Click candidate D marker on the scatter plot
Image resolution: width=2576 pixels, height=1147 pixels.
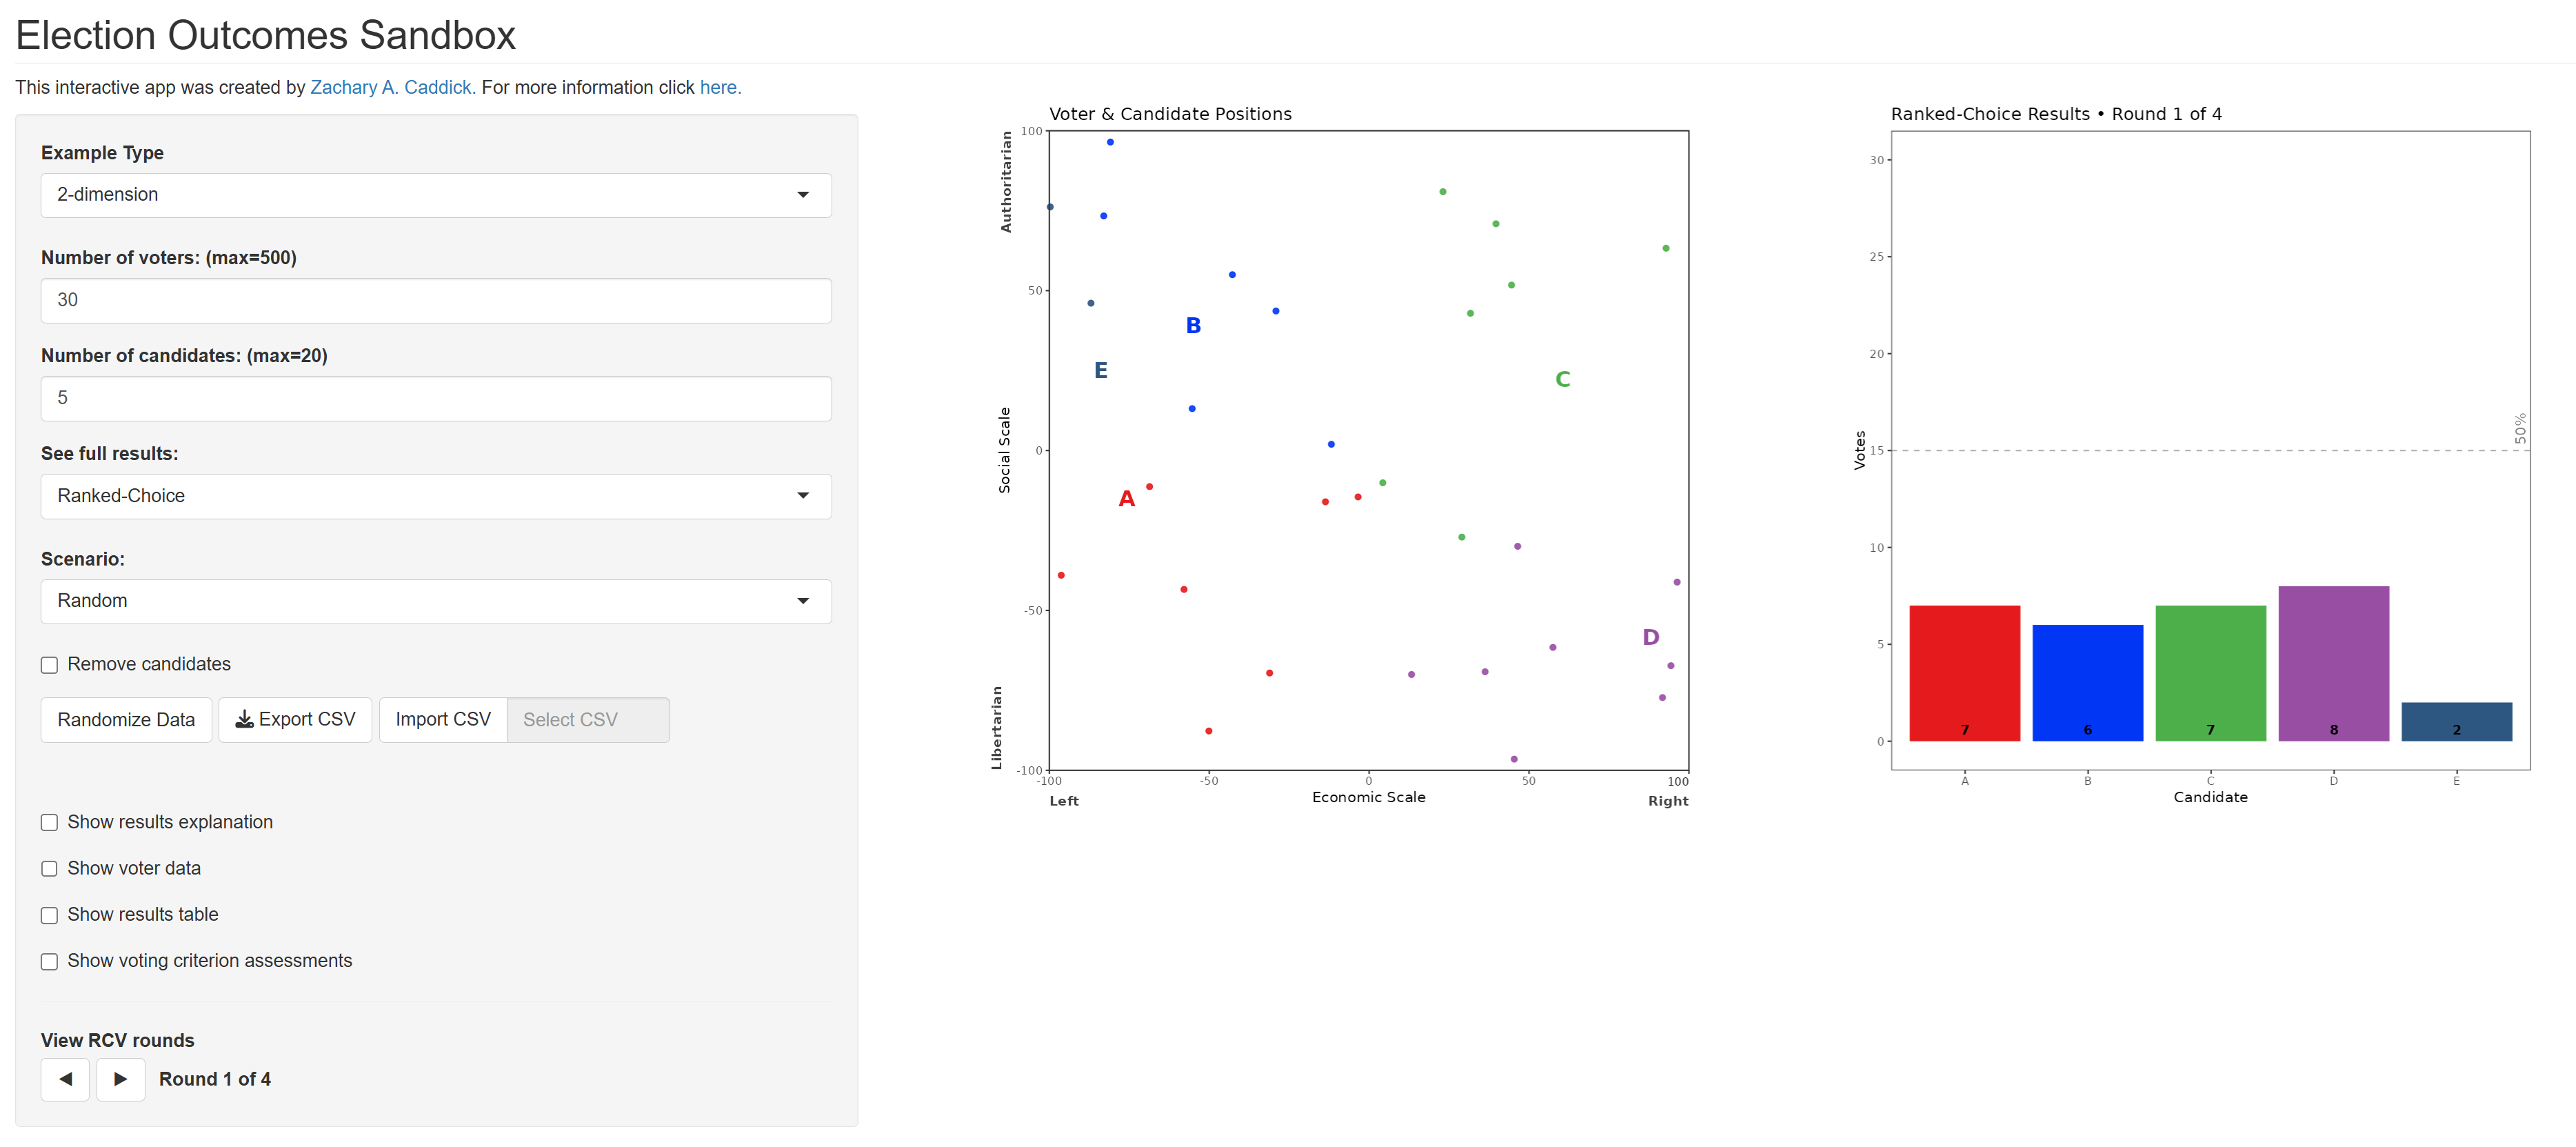click(x=1650, y=638)
